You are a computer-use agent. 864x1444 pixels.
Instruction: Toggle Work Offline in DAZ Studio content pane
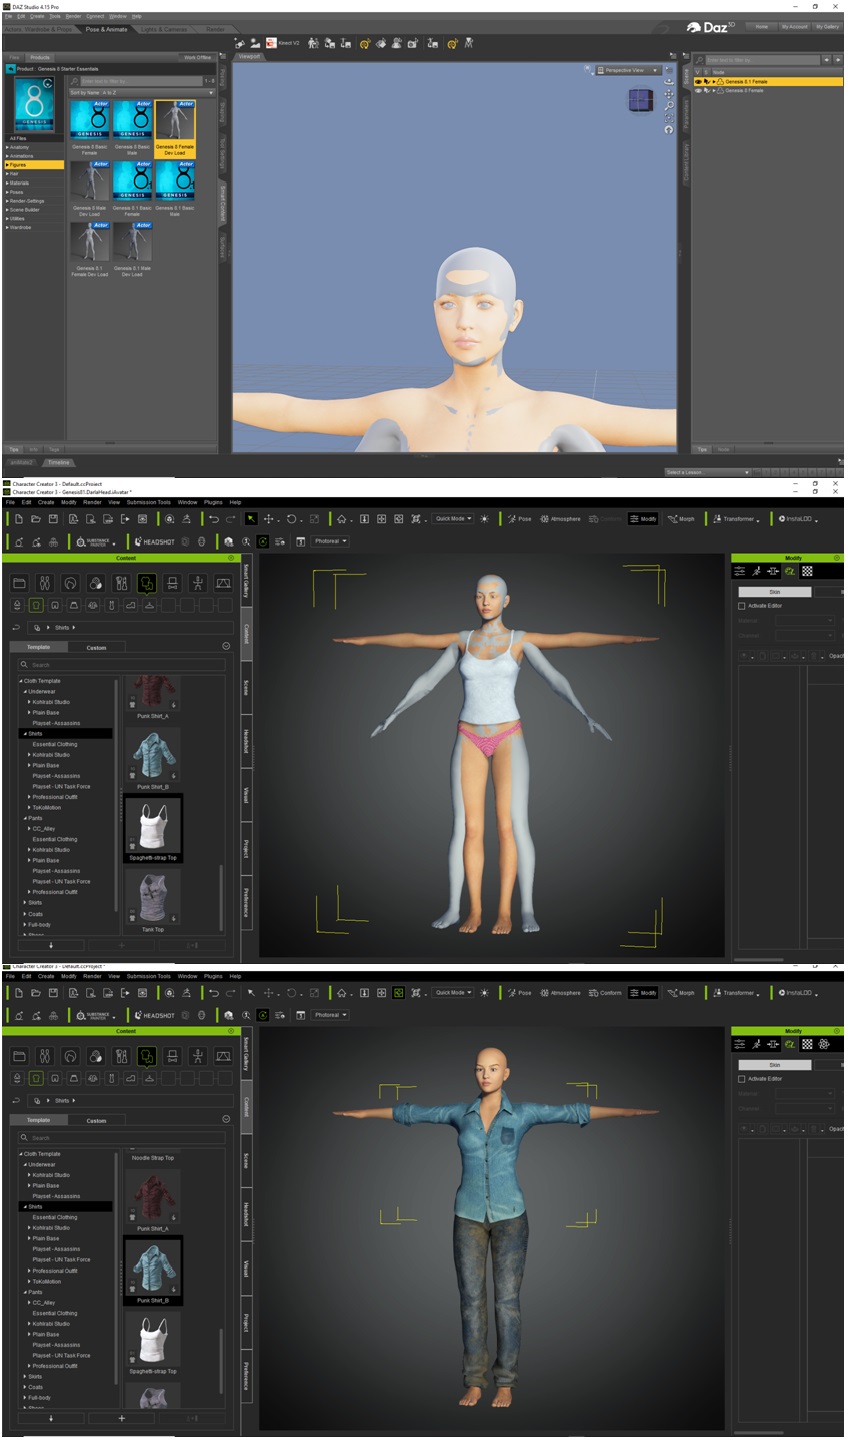coord(197,57)
